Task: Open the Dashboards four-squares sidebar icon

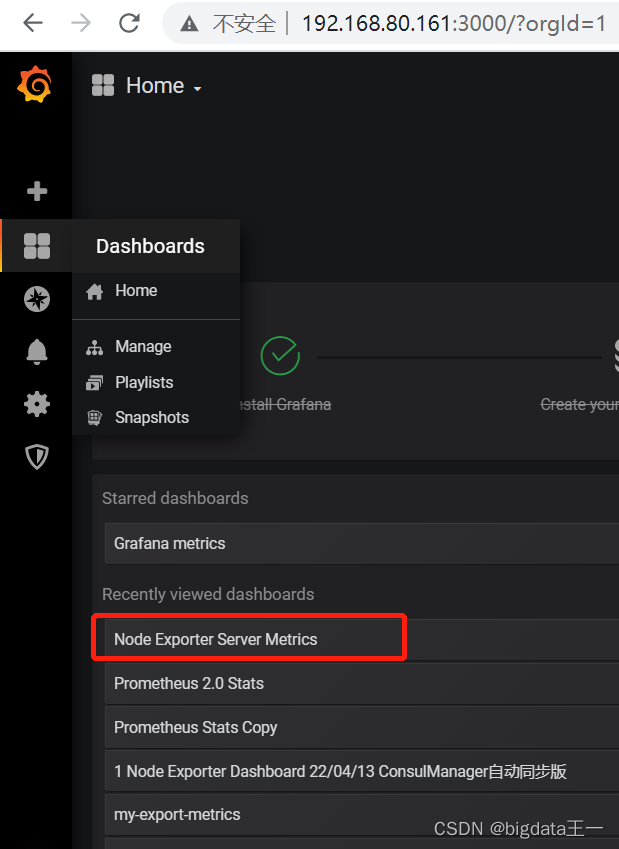Action: (37, 246)
